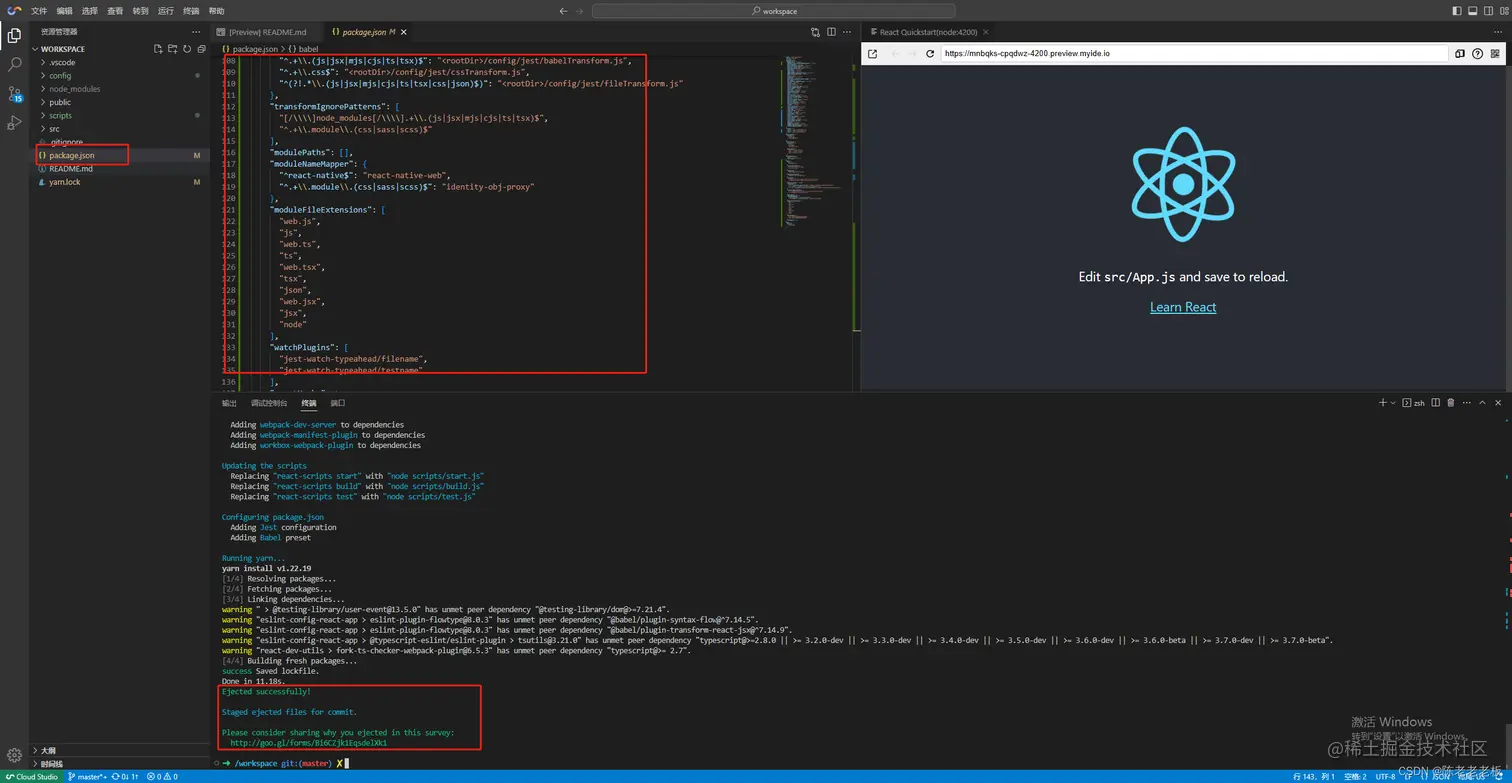Toggle primary sidebar visibility in title bar
1512x783 pixels.
pos(1456,11)
